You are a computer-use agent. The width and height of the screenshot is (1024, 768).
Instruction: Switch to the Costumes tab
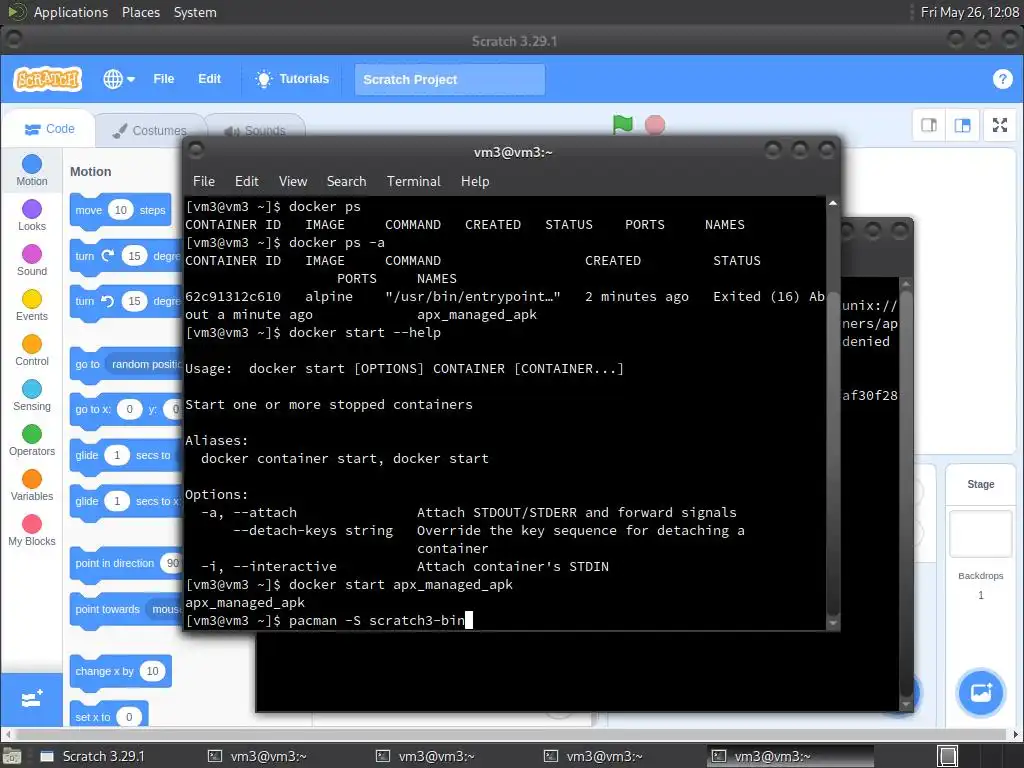(150, 131)
